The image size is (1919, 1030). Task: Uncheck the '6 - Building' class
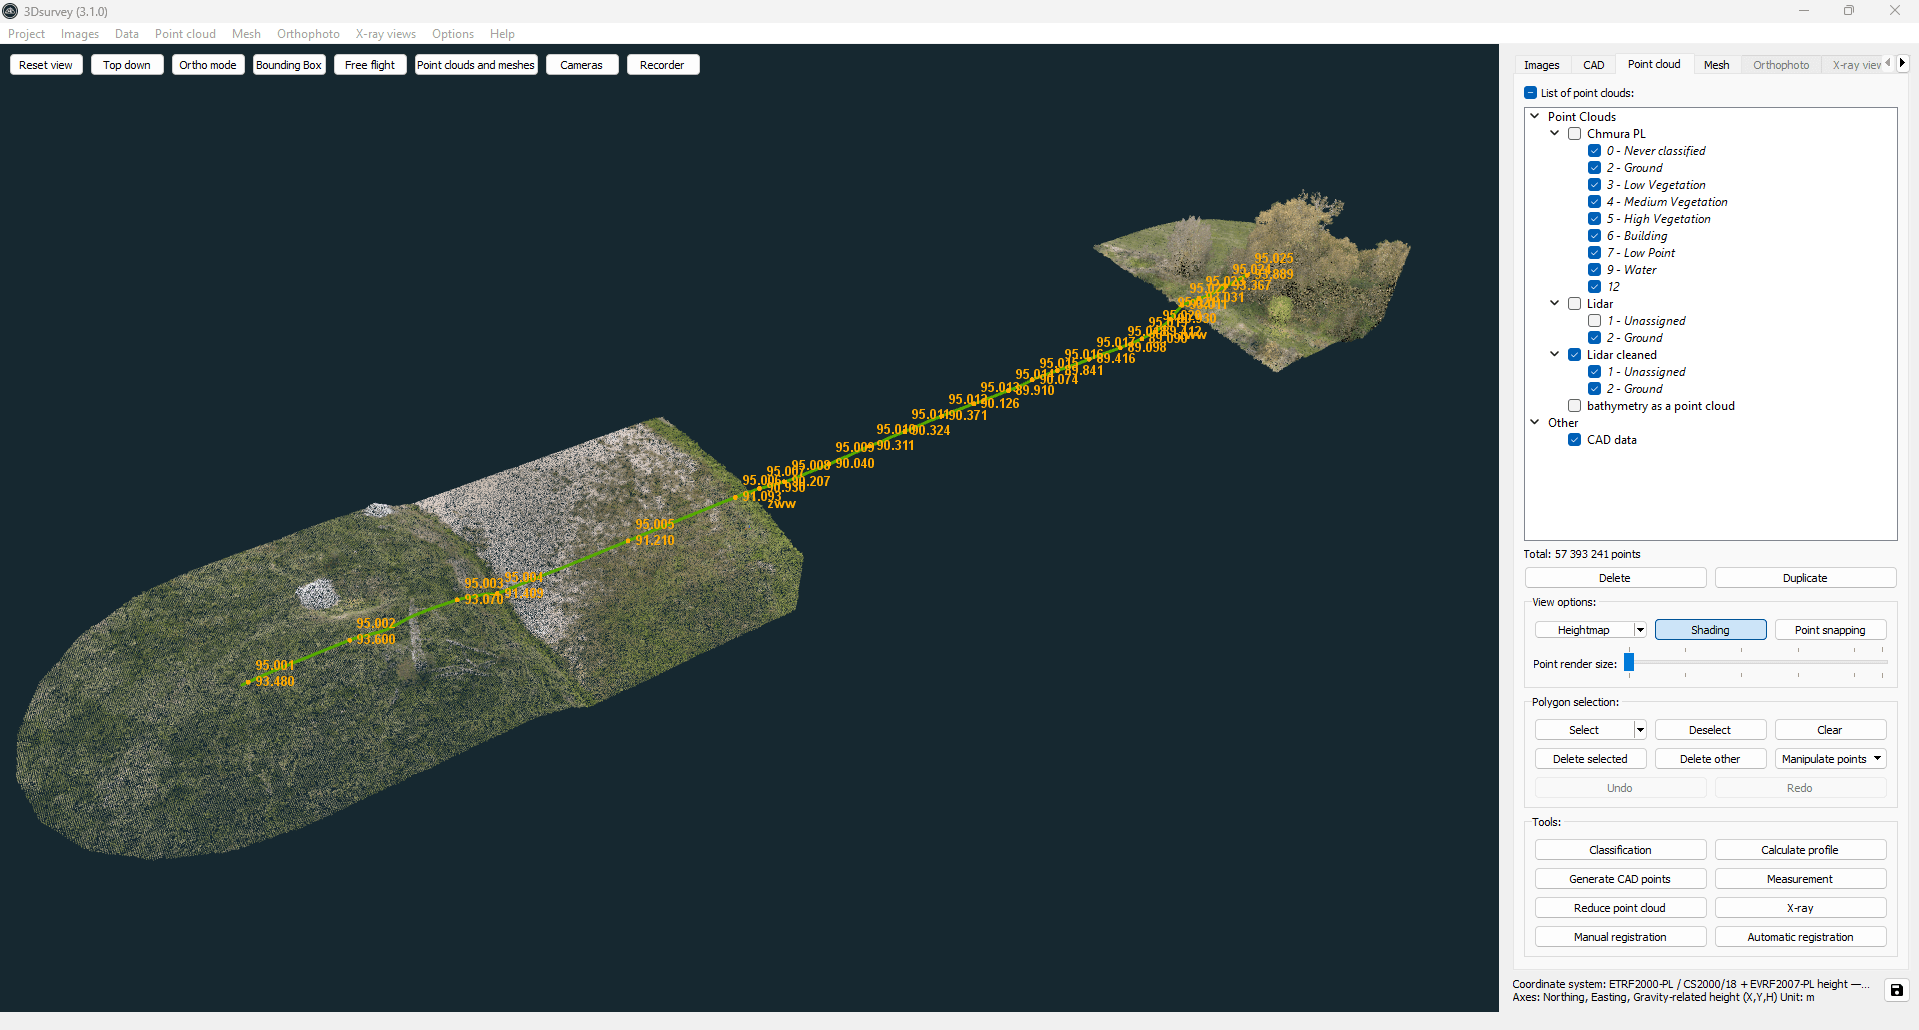[x=1595, y=236]
